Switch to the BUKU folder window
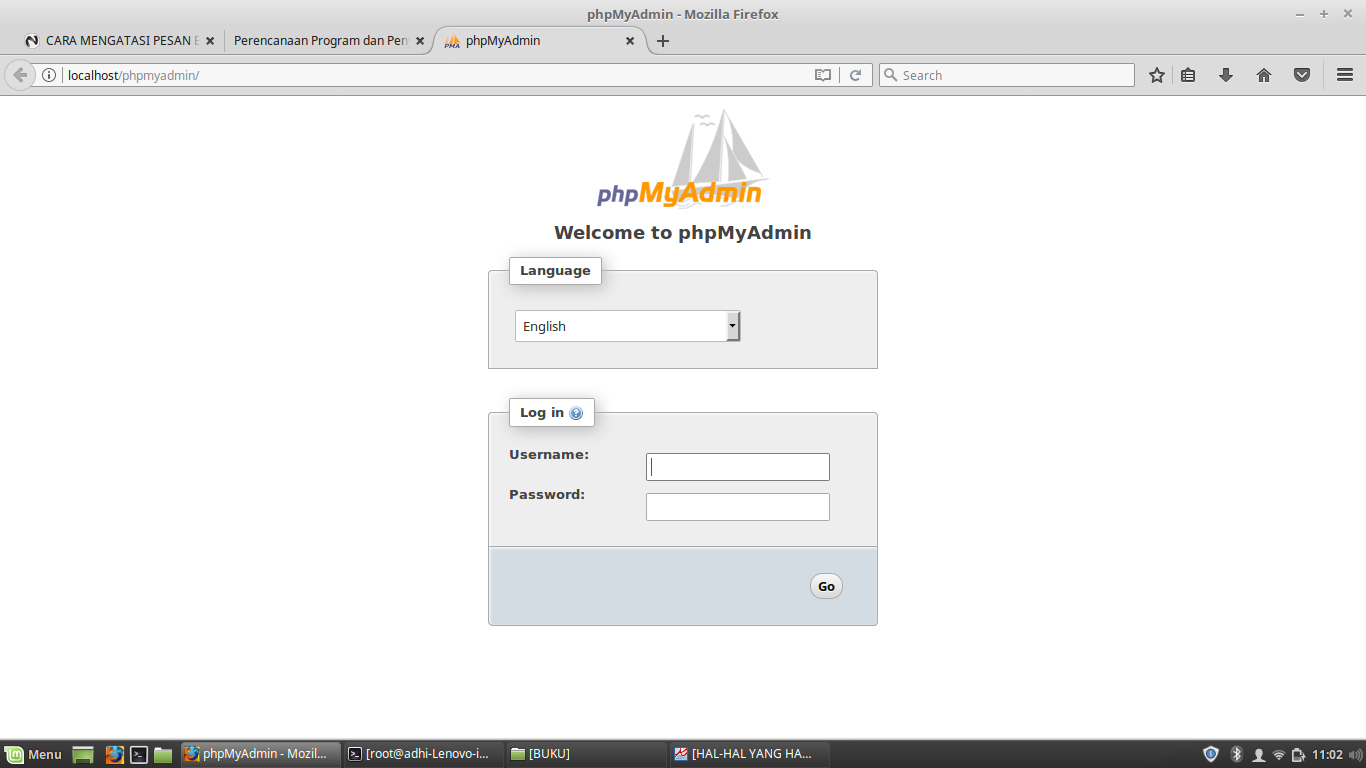Image resolution: width=1366 pixels, height=768 pixels. [x=586, y=754]
